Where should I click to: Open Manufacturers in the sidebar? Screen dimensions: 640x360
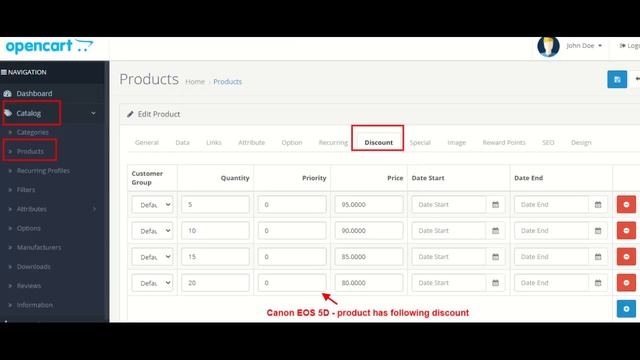[39, 247]
